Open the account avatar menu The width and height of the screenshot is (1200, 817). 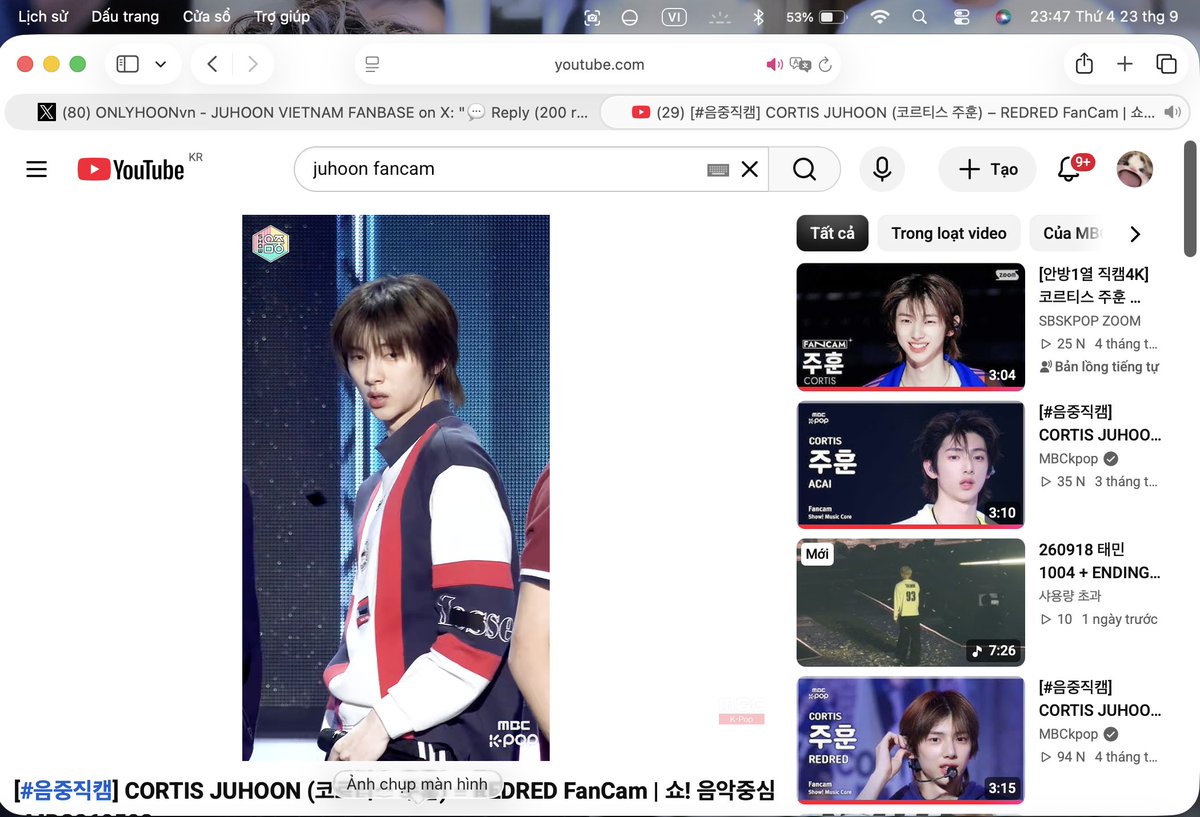click(x=1134, y=169)
